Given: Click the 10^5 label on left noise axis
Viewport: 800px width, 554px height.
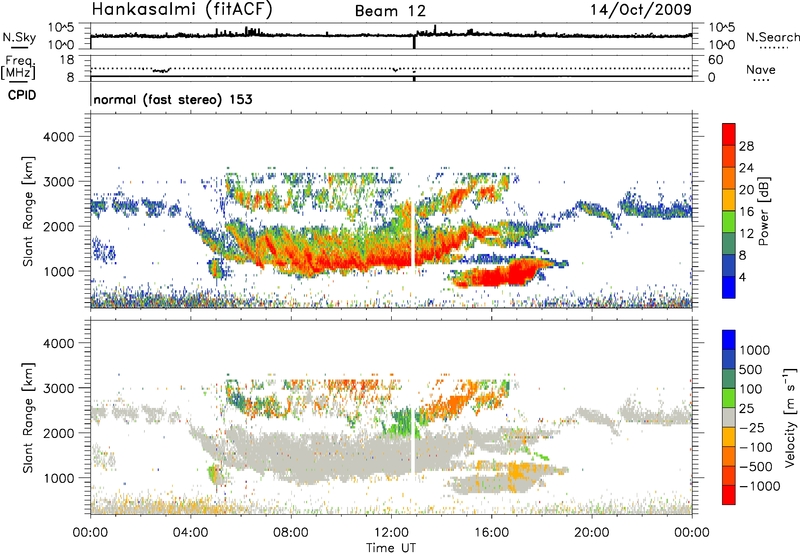Looking at the screenshot, I should [62, 28].
